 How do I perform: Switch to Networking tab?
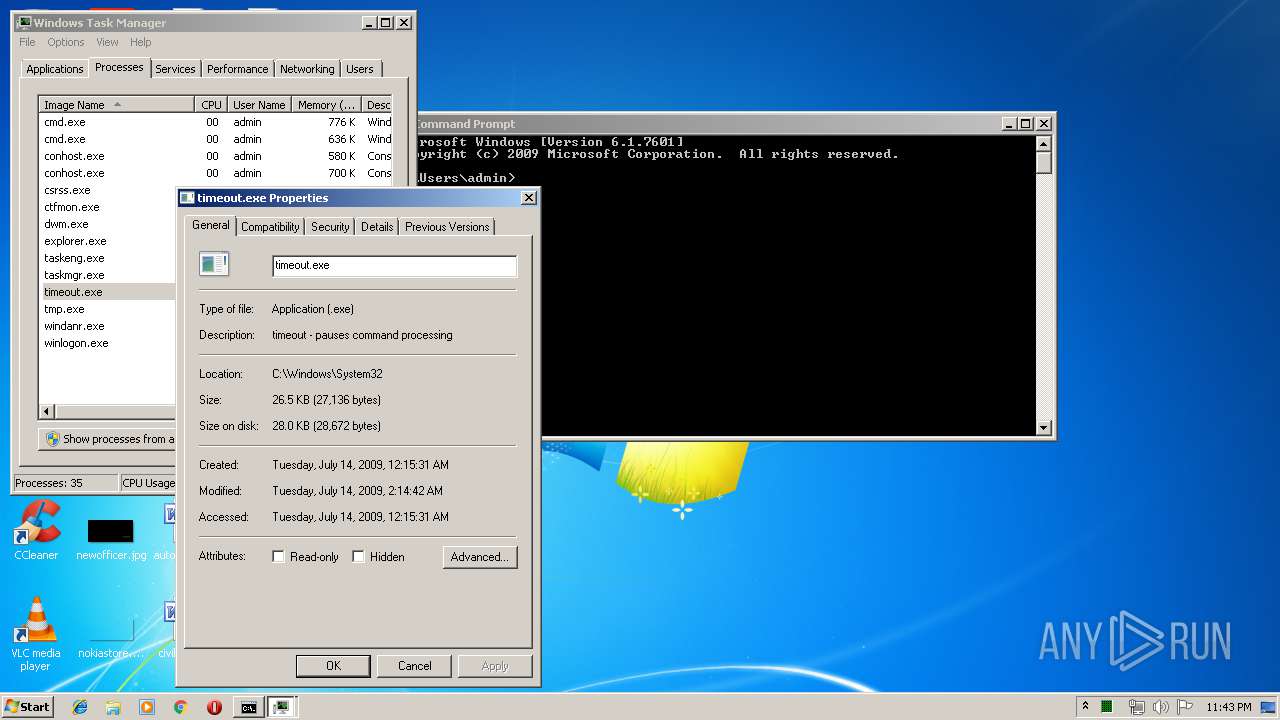pyautogui.click(x=307, y=69)
